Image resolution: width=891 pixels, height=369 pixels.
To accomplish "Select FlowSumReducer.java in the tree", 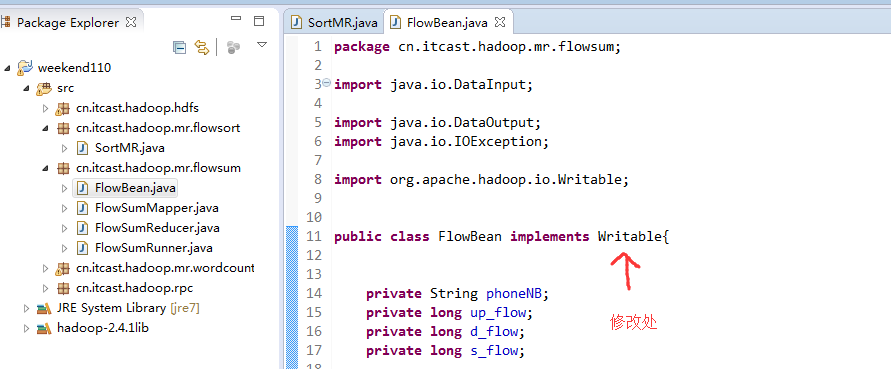I will [157, 228].
